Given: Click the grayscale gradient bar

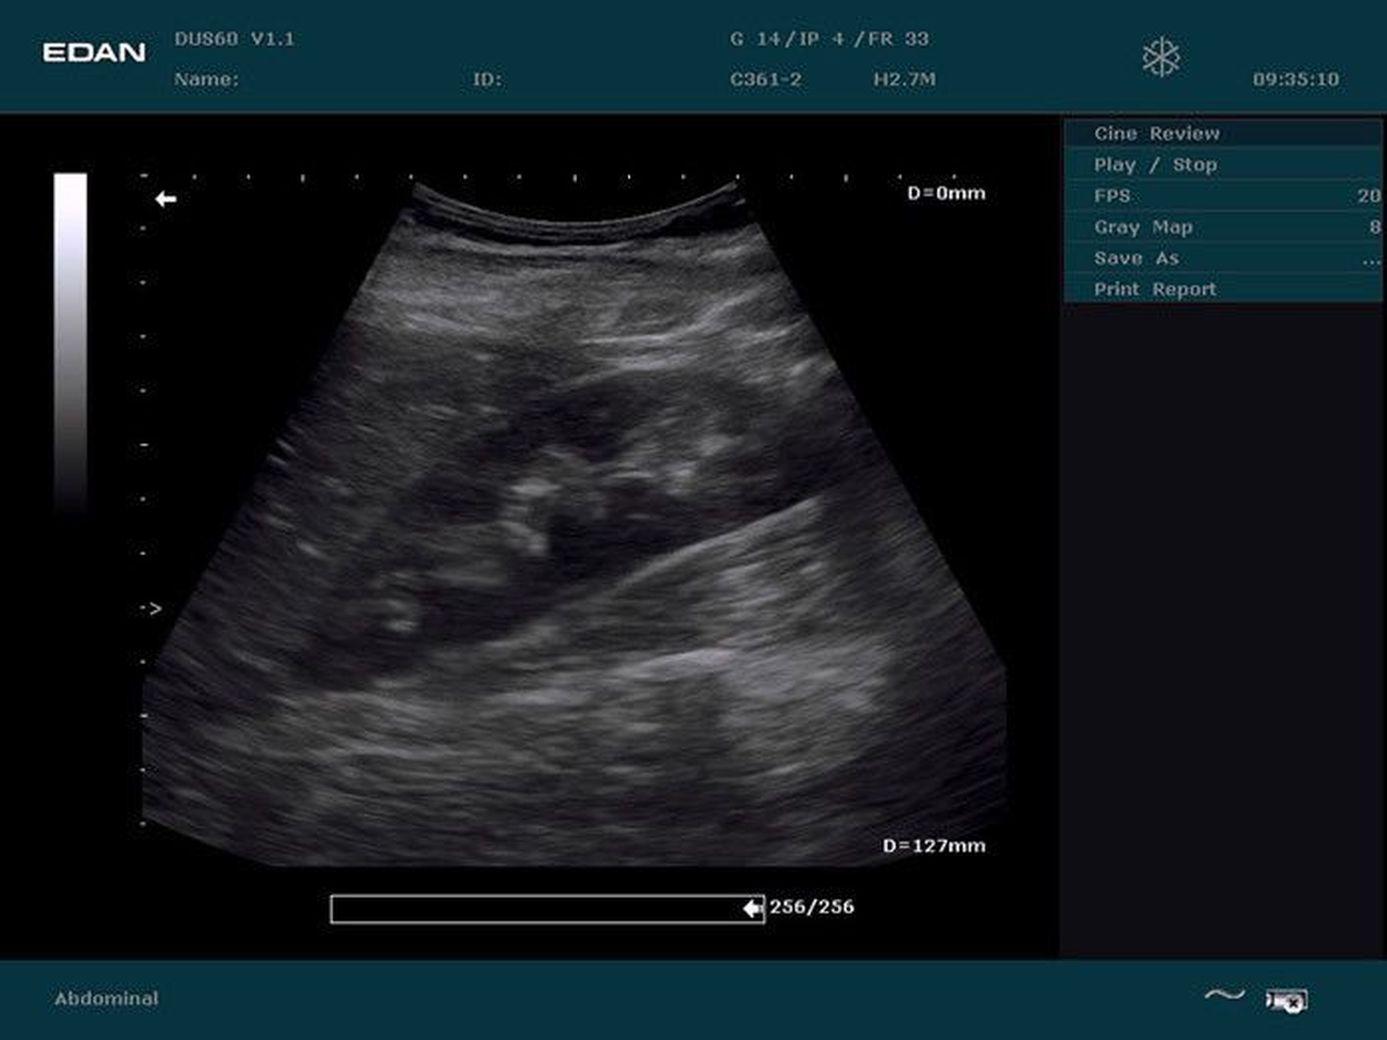Looking at the screenshot, I should pos(70,340).
